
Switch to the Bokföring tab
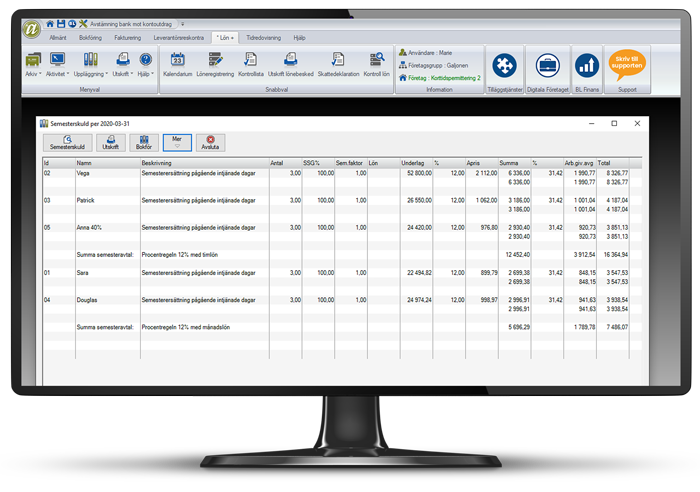pos(90,37)
